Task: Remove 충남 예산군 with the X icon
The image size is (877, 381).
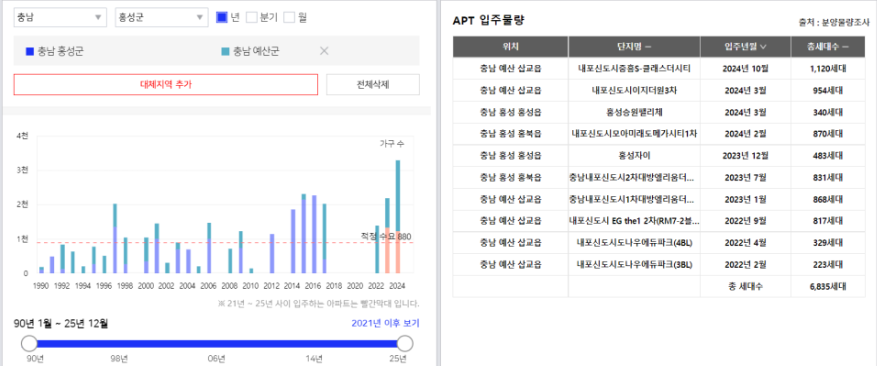Action: coord(324,51)
